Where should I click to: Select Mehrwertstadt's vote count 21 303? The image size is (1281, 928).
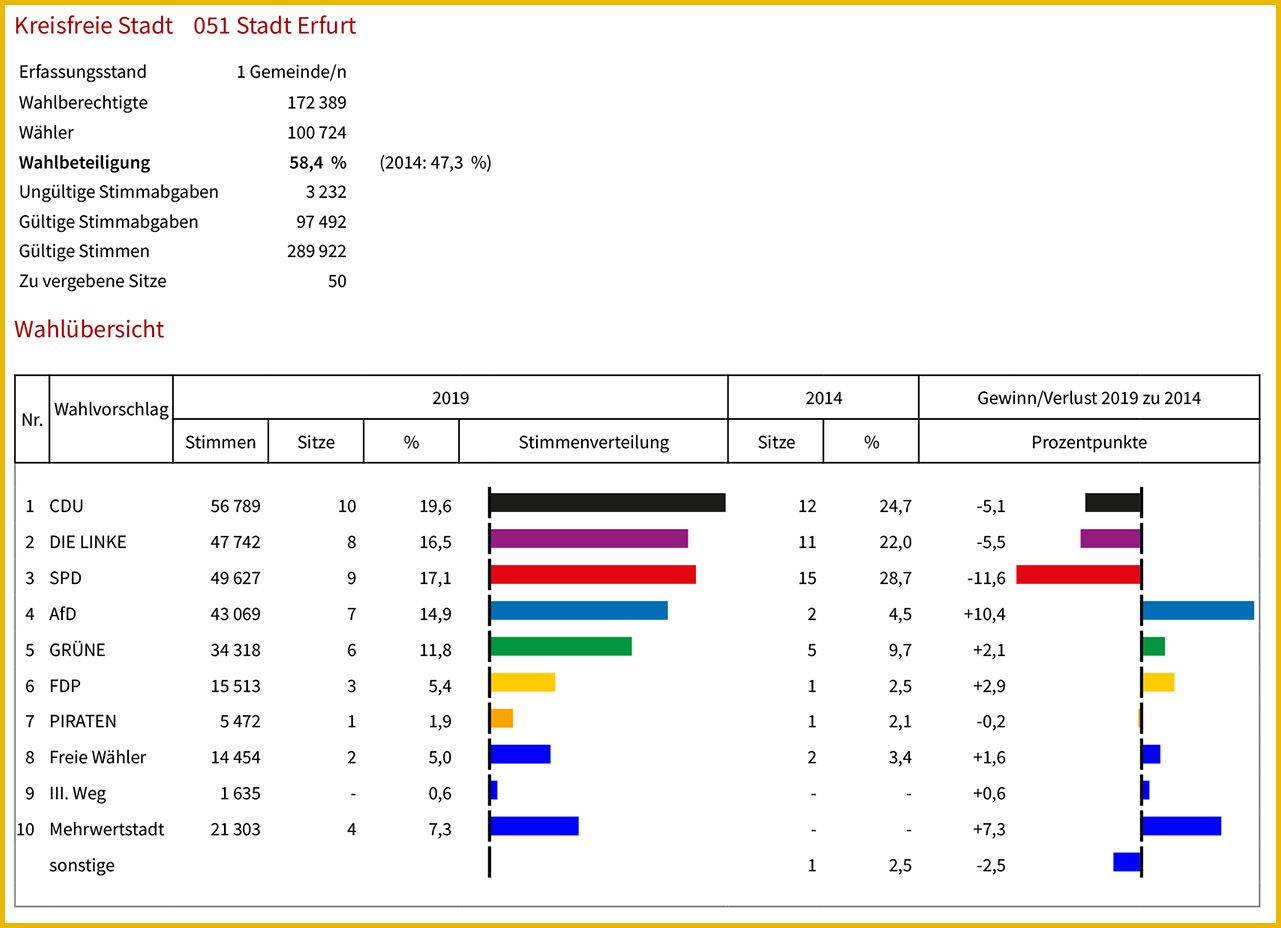(236, 830)
